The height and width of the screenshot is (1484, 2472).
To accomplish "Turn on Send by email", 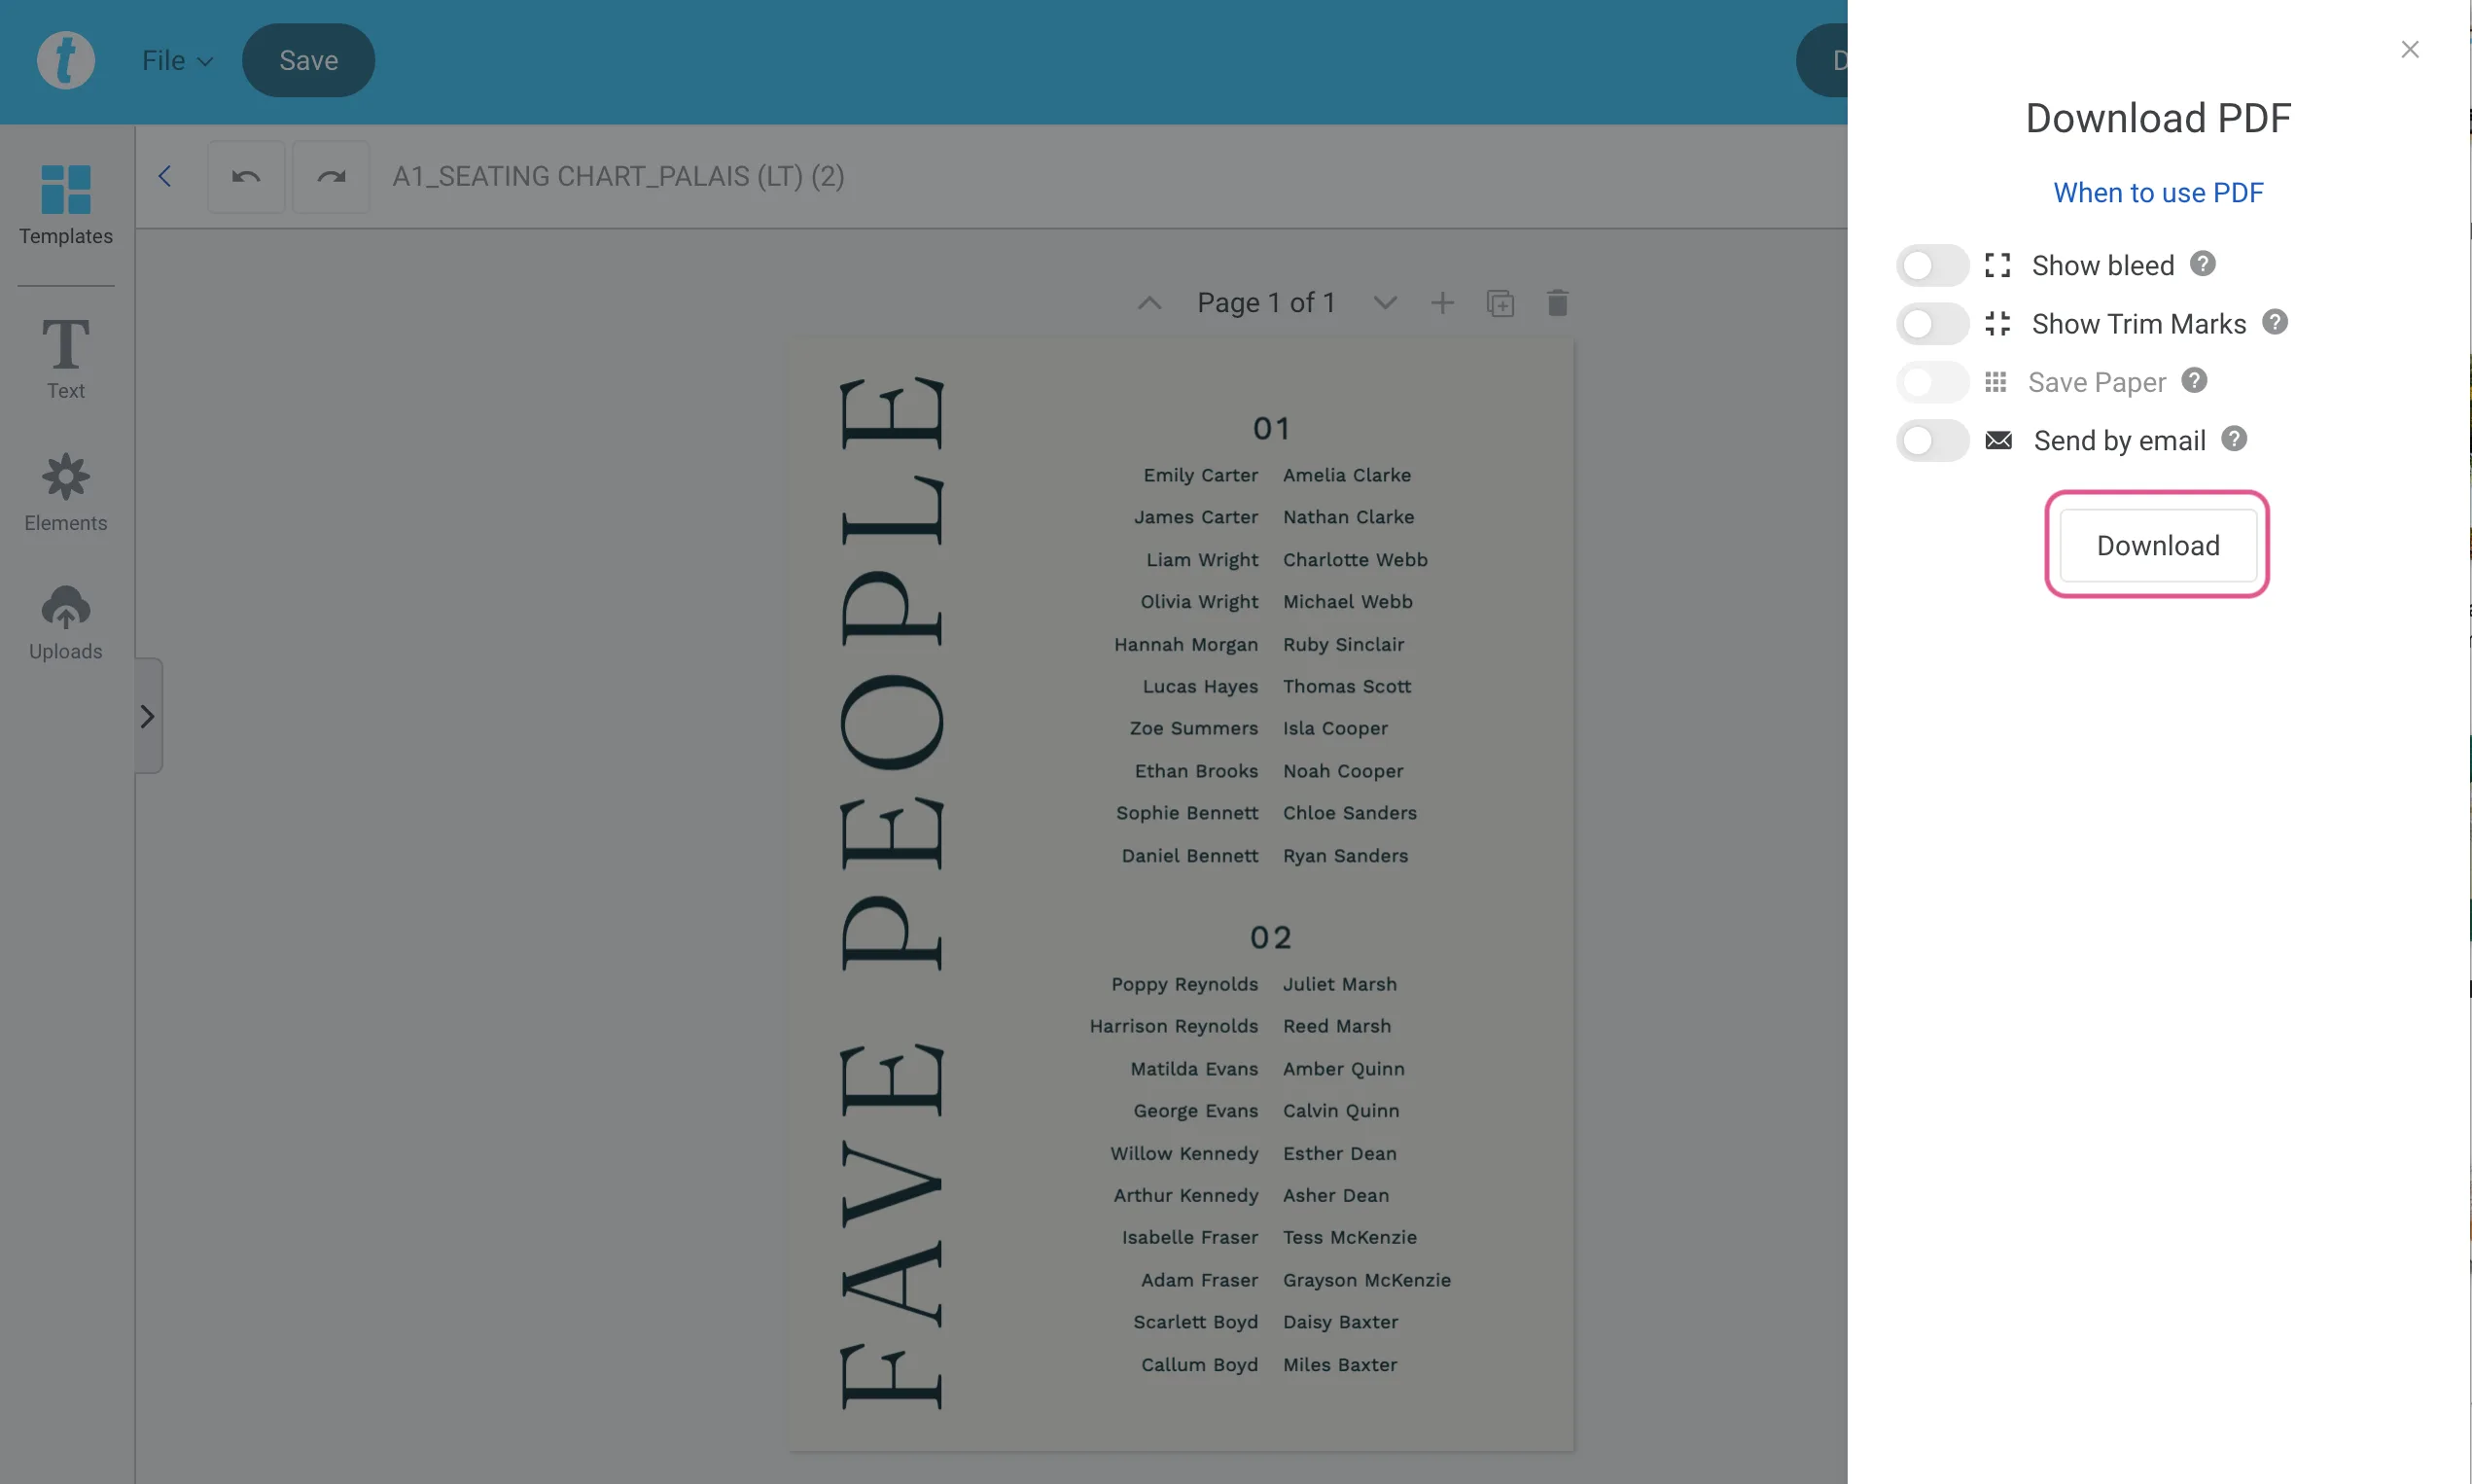I will click(x=1931, y=440).
